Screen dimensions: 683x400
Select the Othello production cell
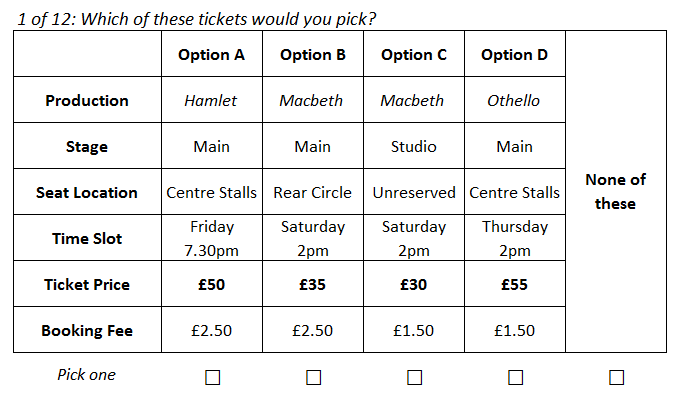[514, 101]
